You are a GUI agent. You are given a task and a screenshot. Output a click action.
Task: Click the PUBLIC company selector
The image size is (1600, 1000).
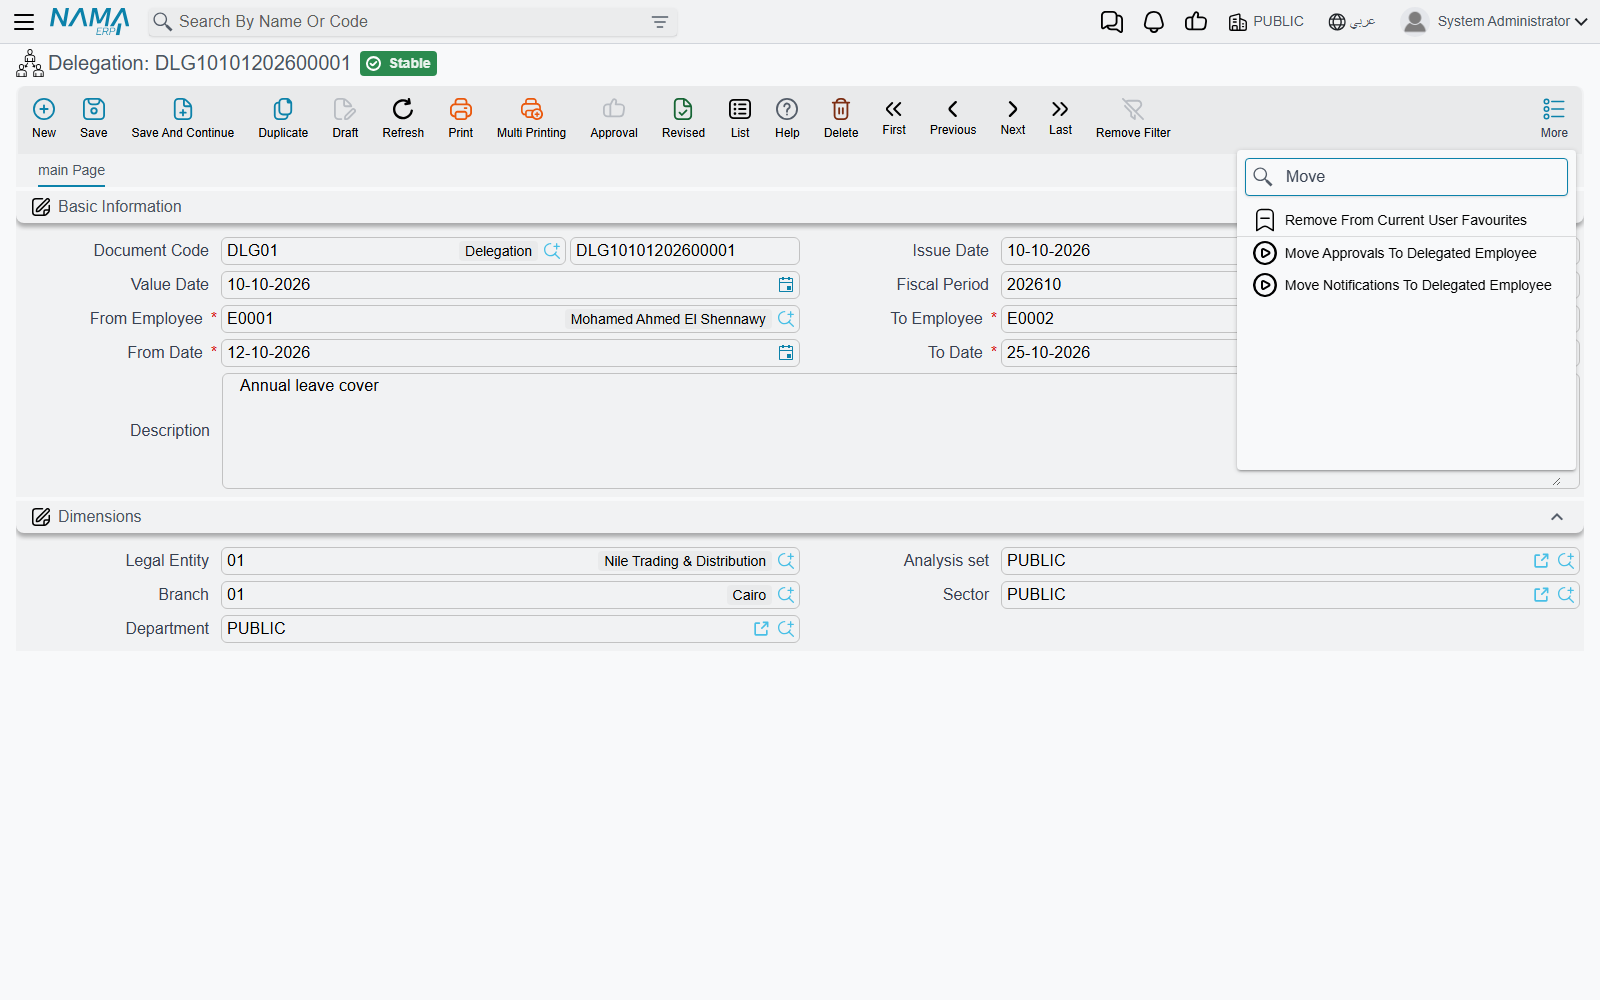pyautogui.click(x=1266, y=22)
